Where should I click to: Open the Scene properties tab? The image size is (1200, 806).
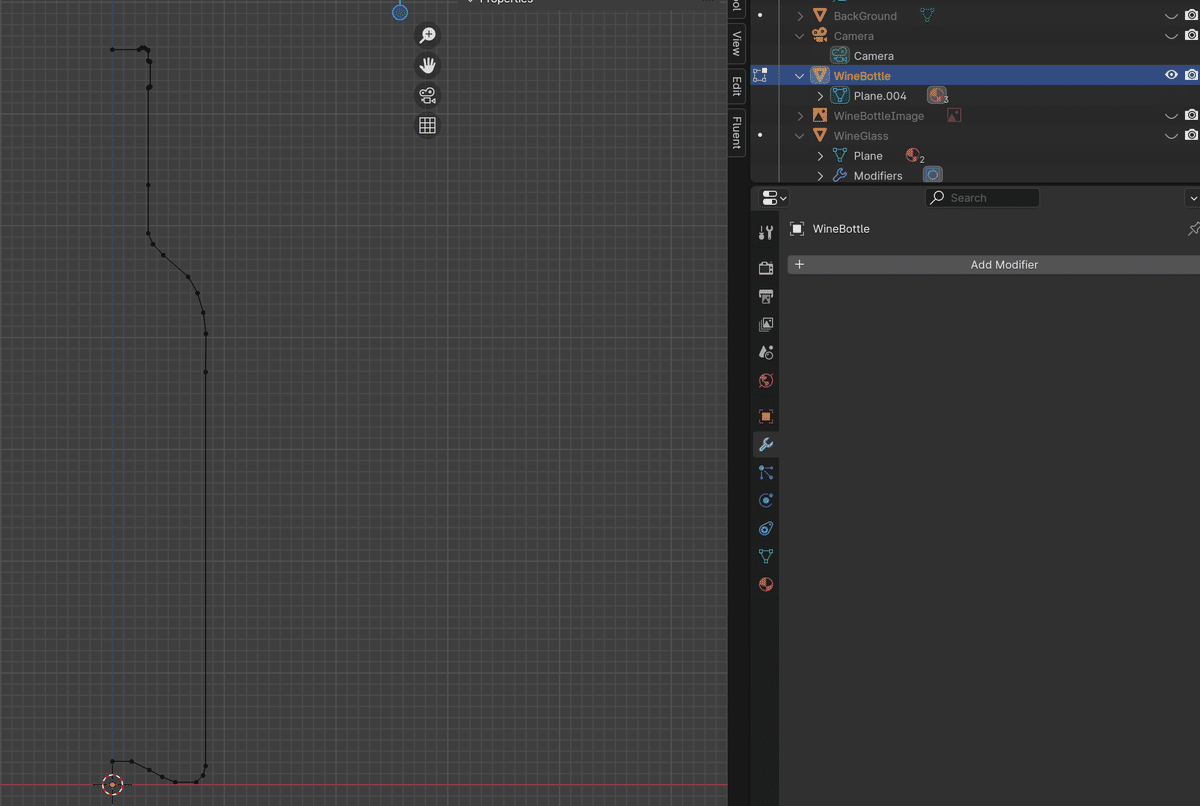tap(766, 352)
